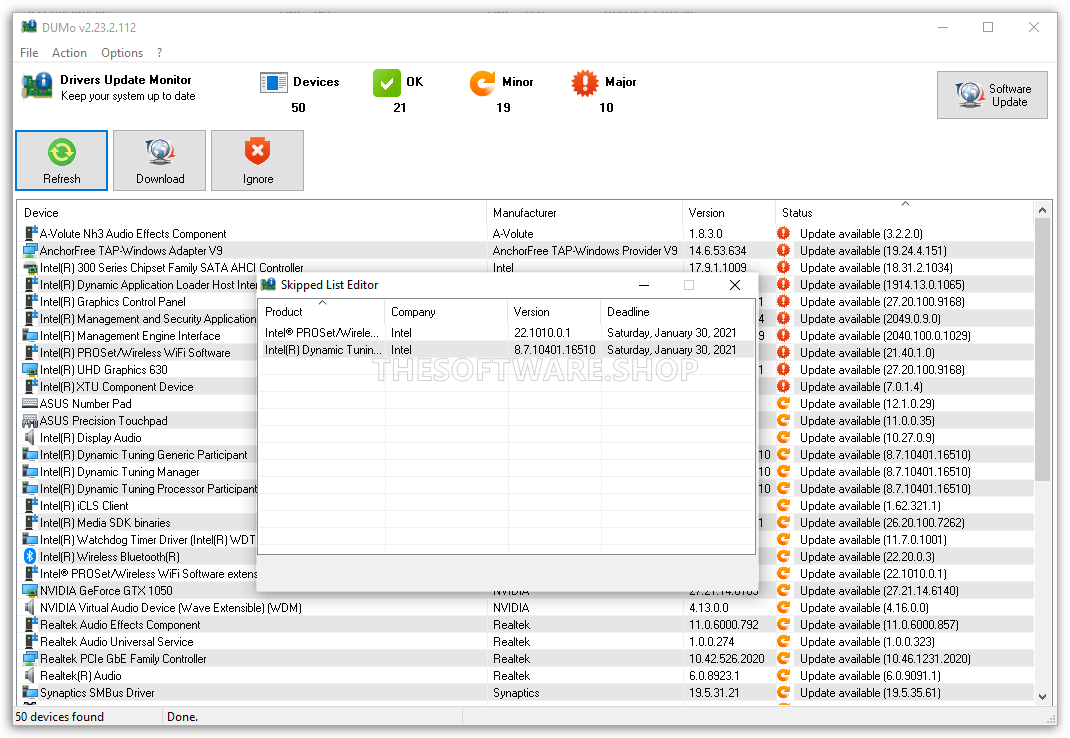Select Realtek Audio Universal Service row
1070x738 pixels.
coord(525,642)
